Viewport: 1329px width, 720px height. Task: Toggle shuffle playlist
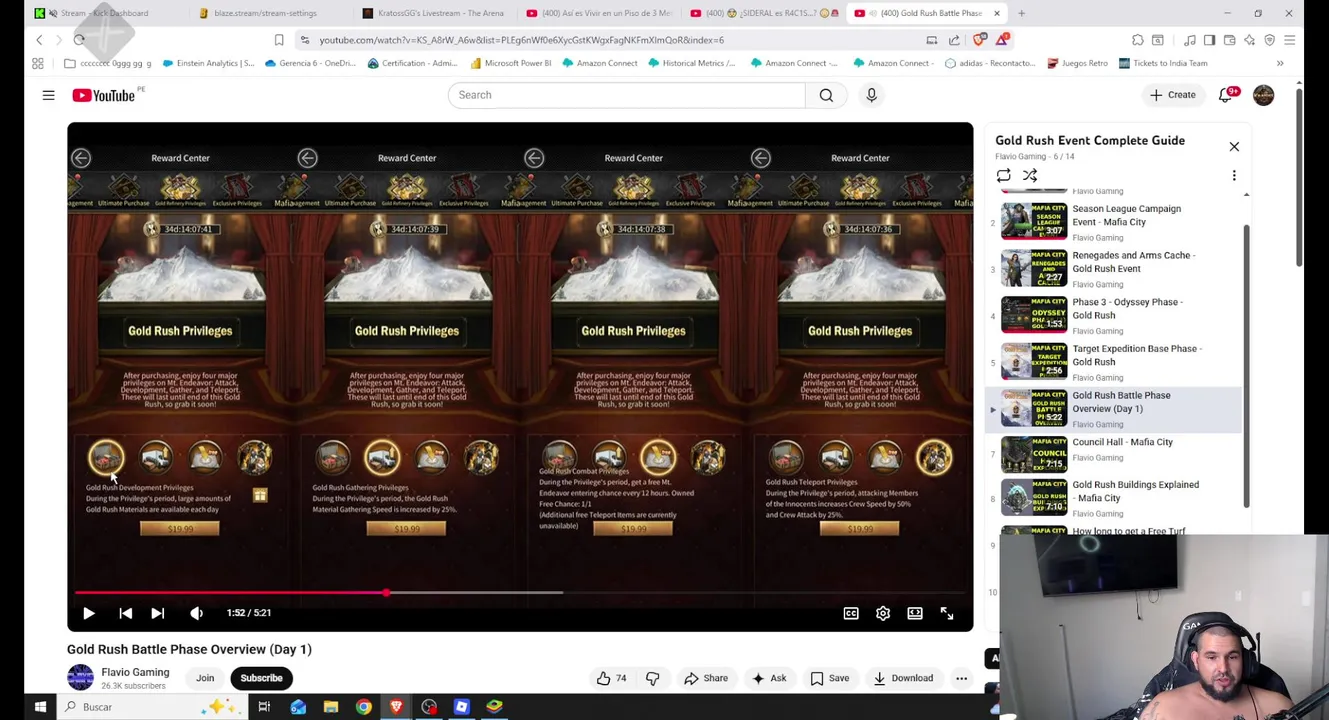pos(1030,176)
